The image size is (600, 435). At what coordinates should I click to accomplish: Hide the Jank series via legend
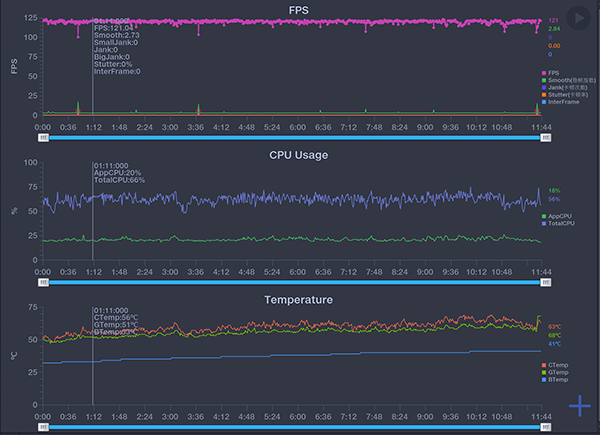tap(563, 87)
